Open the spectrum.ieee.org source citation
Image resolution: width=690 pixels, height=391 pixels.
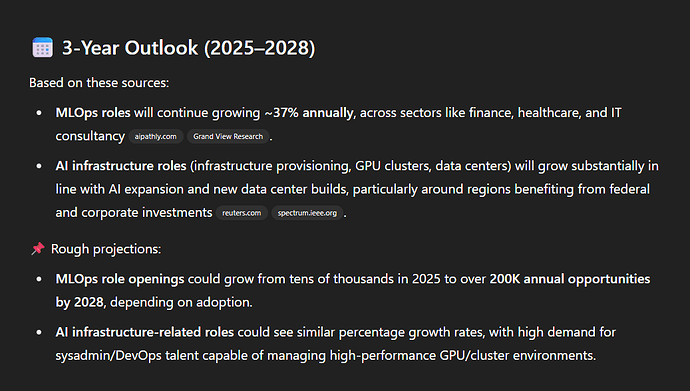(307, 213)
